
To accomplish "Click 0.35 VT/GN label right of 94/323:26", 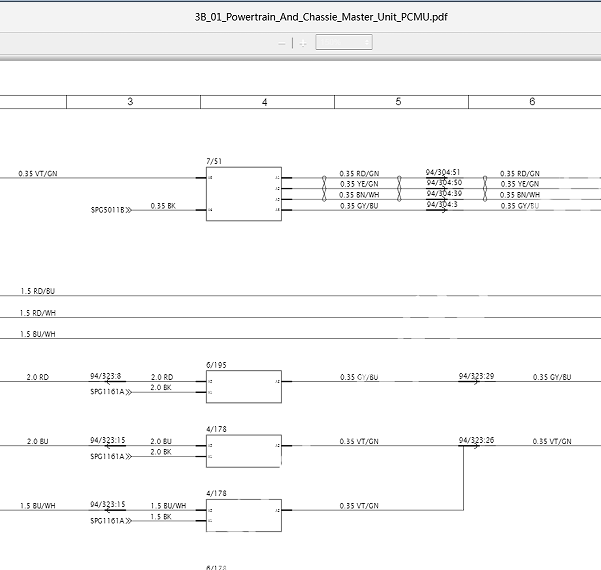I will [x=552, y=442].
